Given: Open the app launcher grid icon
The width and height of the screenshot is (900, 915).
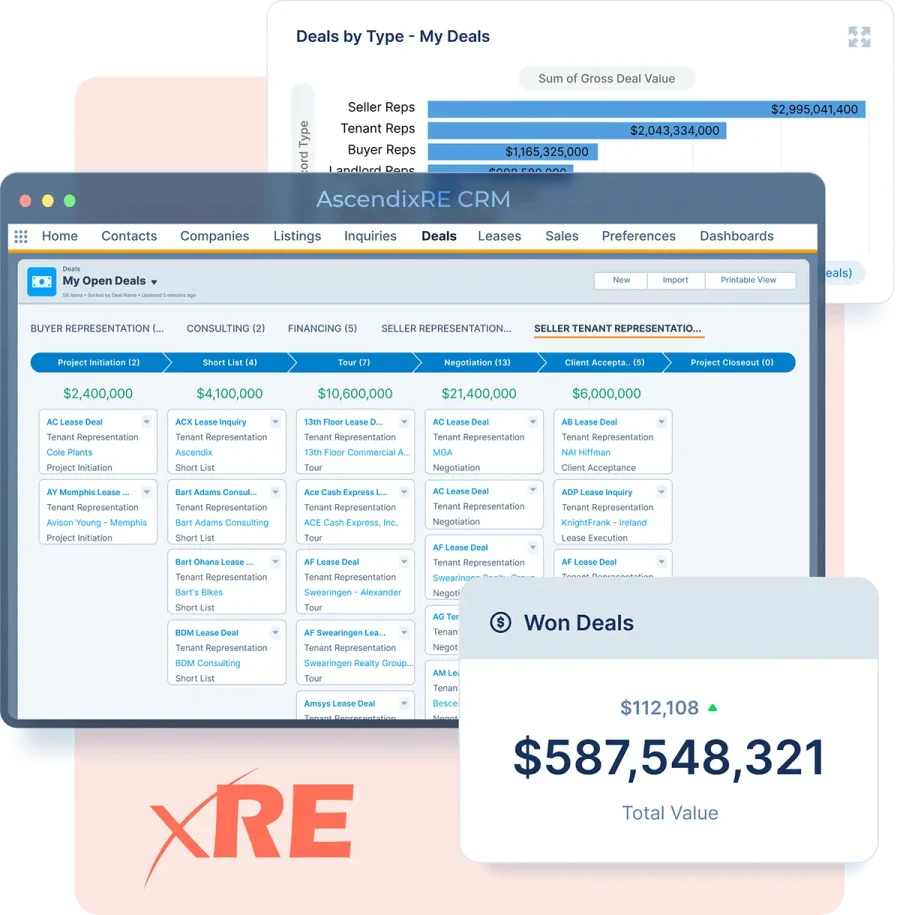Looking at the screenshot, I should (21, 236).
